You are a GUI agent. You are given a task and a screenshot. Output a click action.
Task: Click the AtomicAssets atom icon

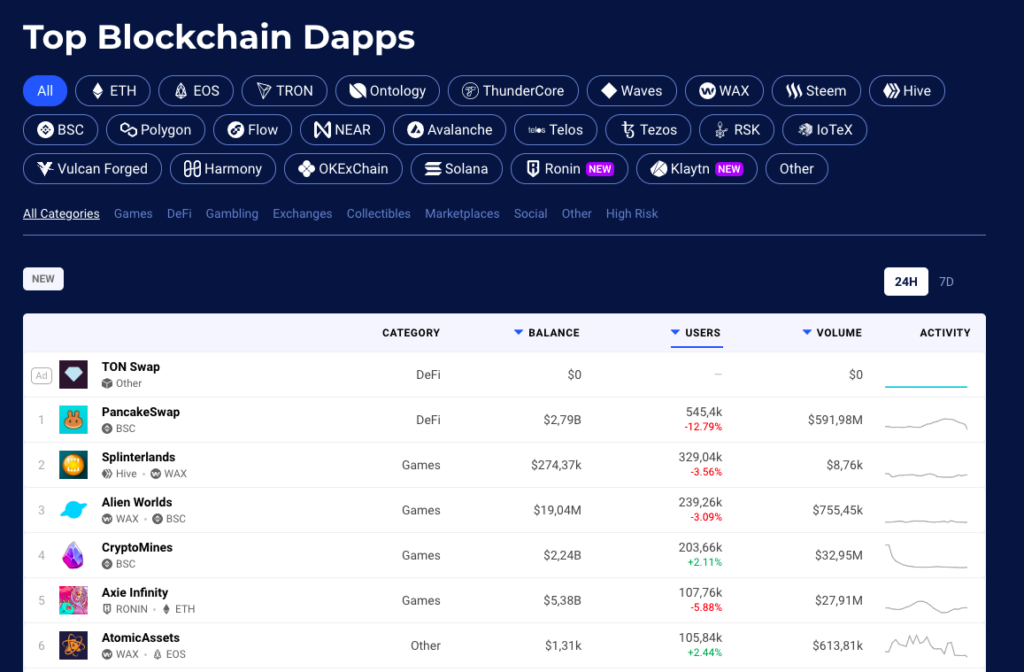(73, 645)
